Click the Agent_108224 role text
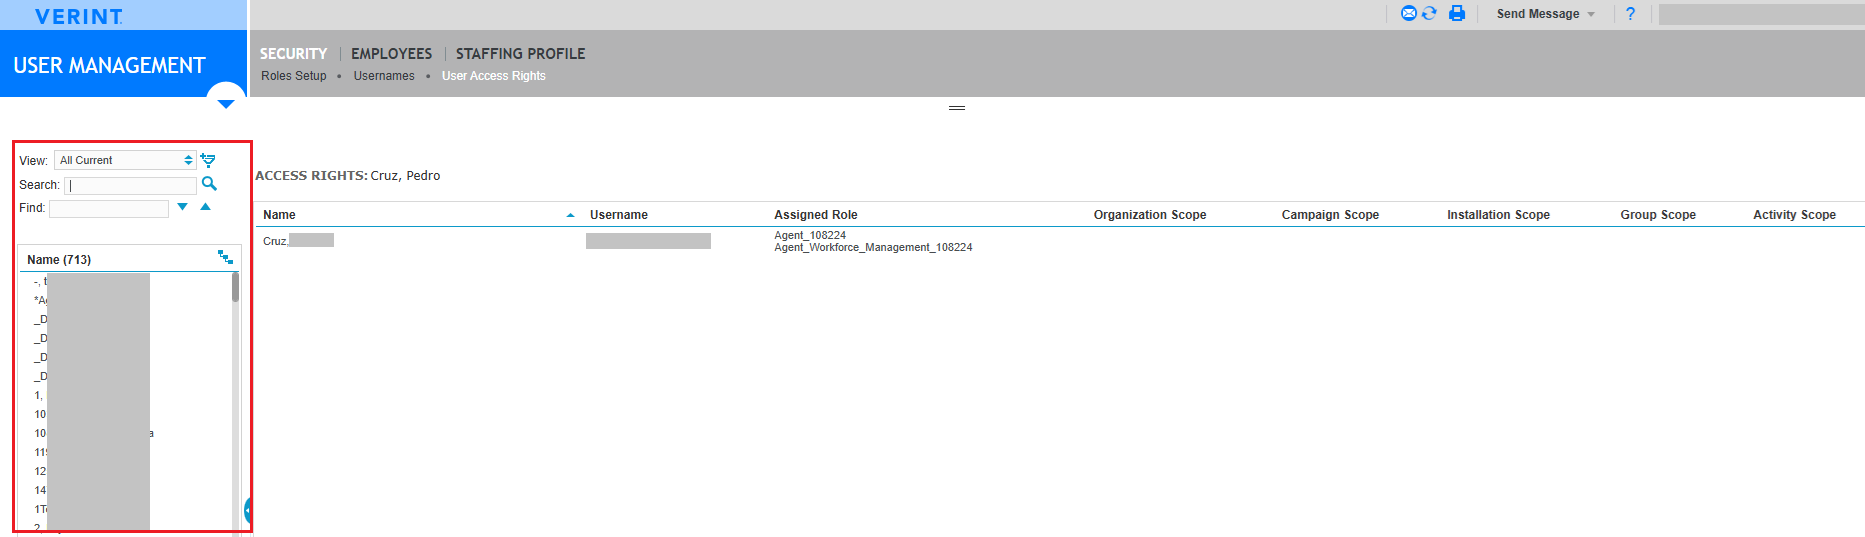Viewport: 1865px width, 537px height. pos(810,236)
